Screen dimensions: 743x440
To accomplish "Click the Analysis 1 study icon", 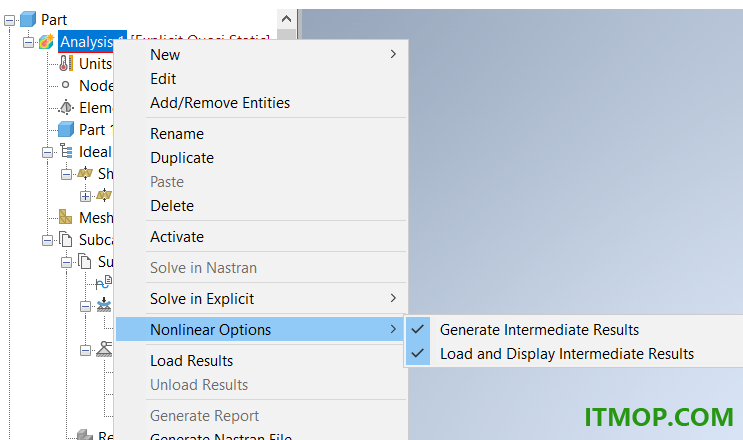I will 46,42.
